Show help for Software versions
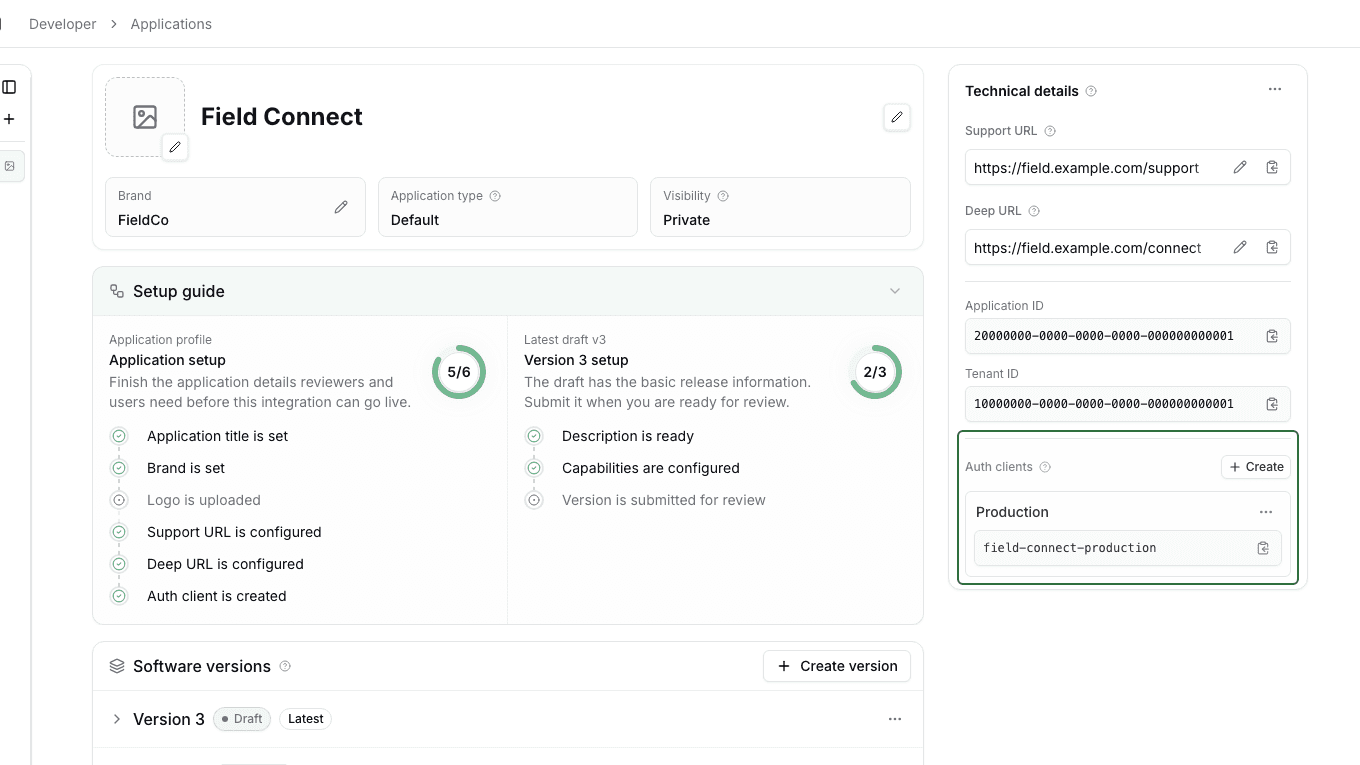1360x765 pixels. tap(285, 666)
